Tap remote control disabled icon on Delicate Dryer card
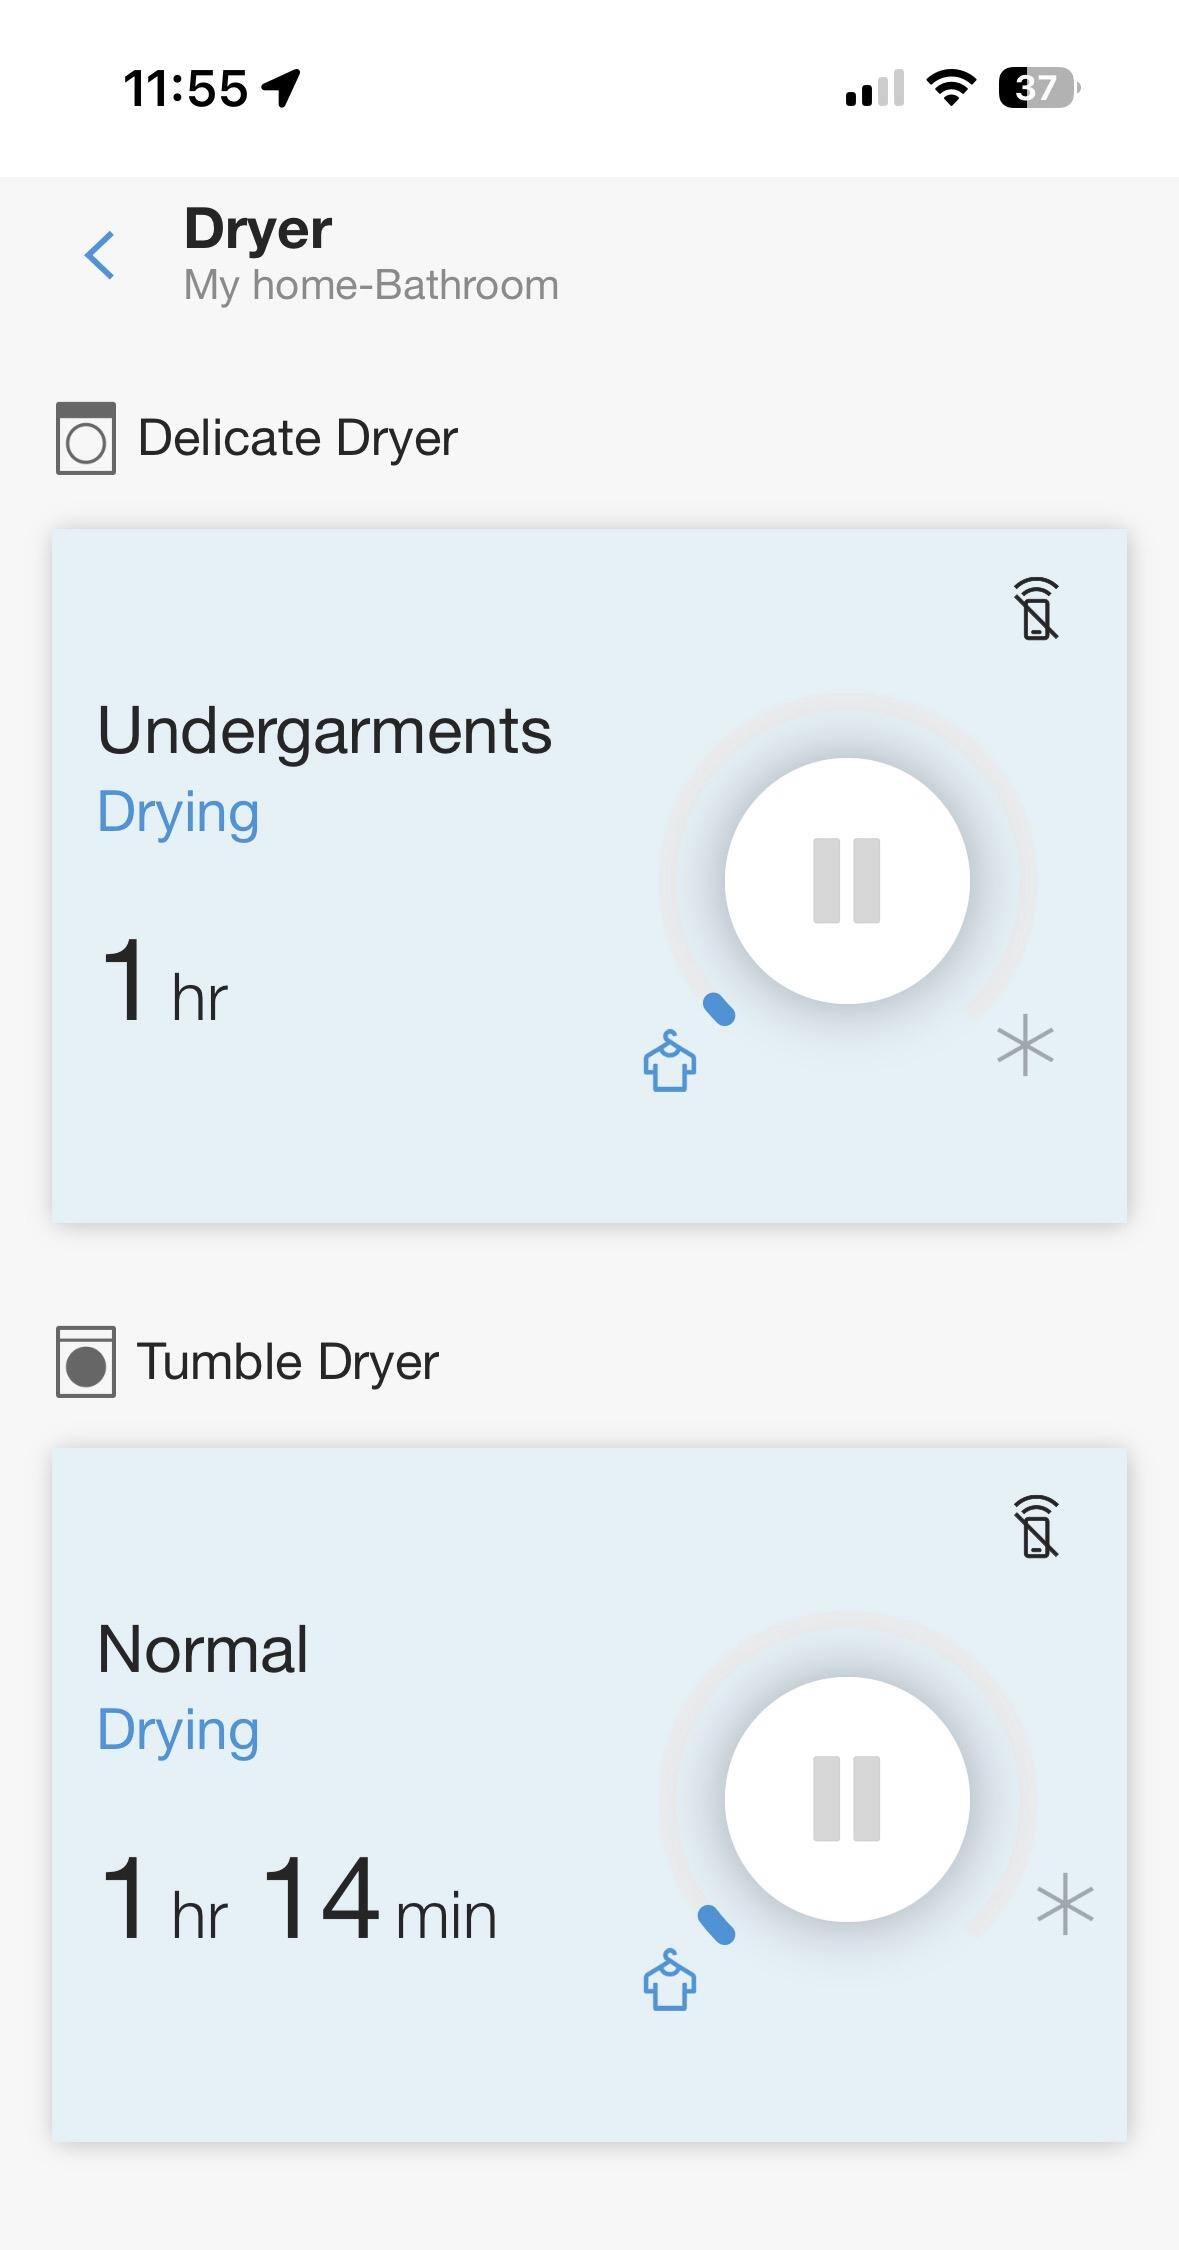 [x=1037, y=609]
